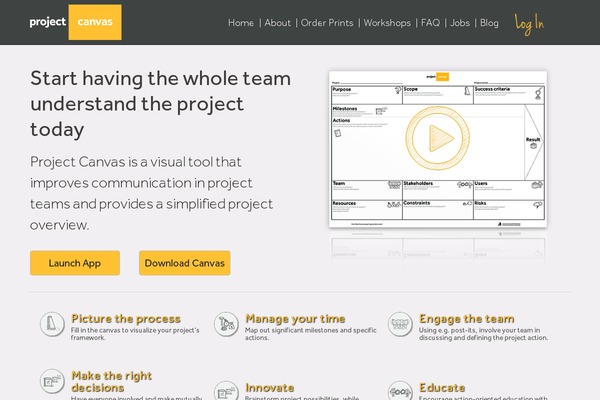Select the Make the right decisions heading
Viewport: 600px width, 400px height.
coord(112,382)
